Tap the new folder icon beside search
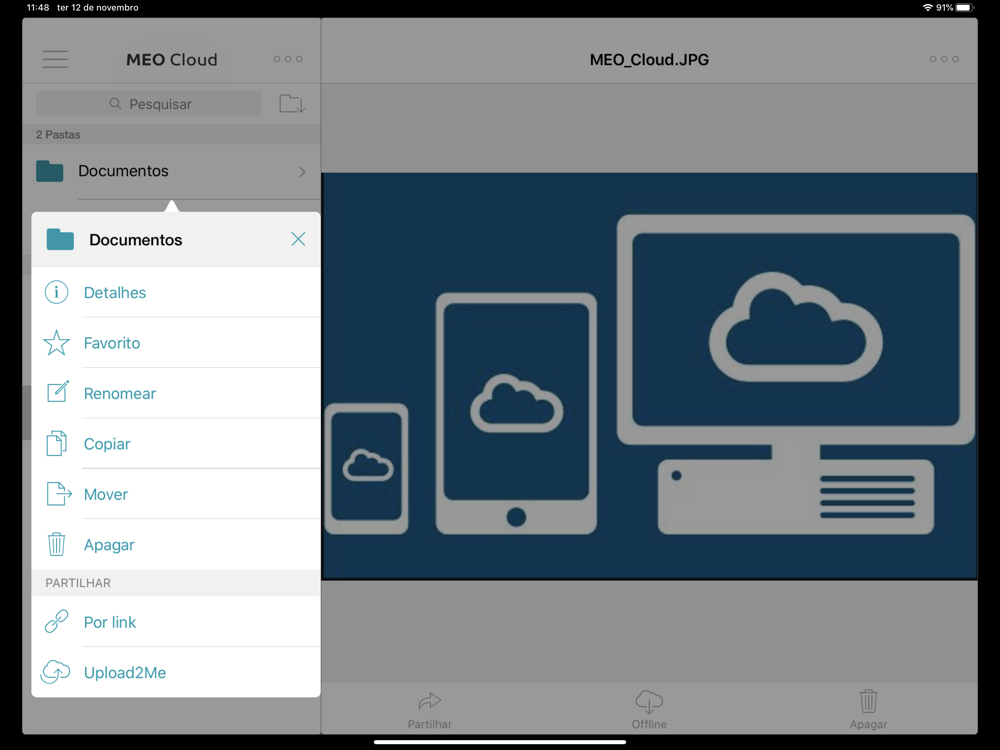Screen dimensions: 1000x750 point(292,104)
